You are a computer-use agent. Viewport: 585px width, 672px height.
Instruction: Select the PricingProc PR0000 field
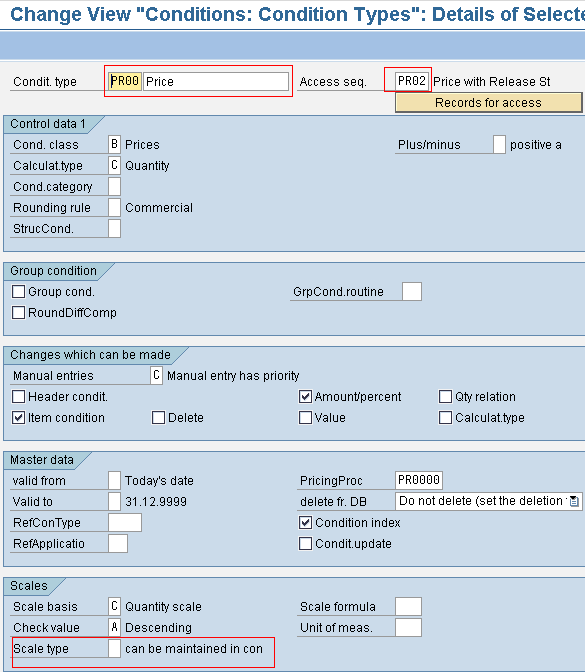[x=419, y=480]
